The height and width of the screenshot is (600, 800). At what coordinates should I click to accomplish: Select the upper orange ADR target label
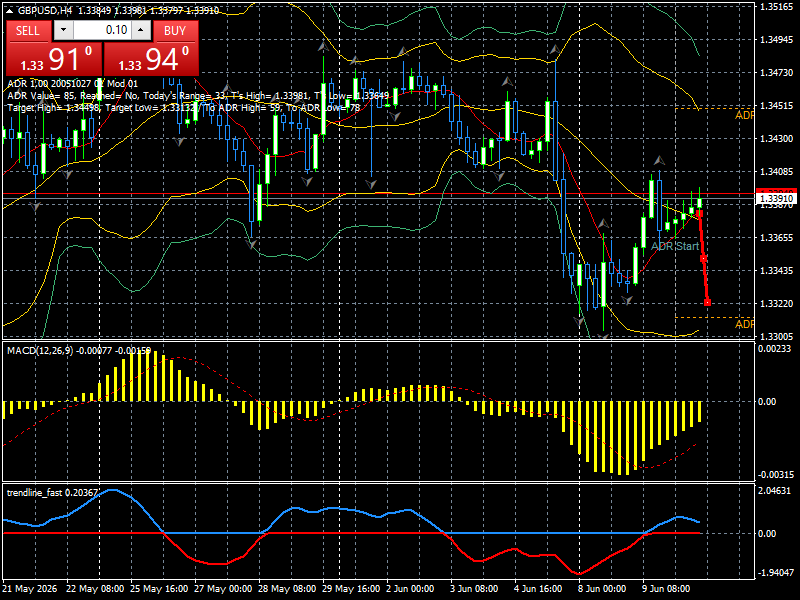tap(744, 116)
